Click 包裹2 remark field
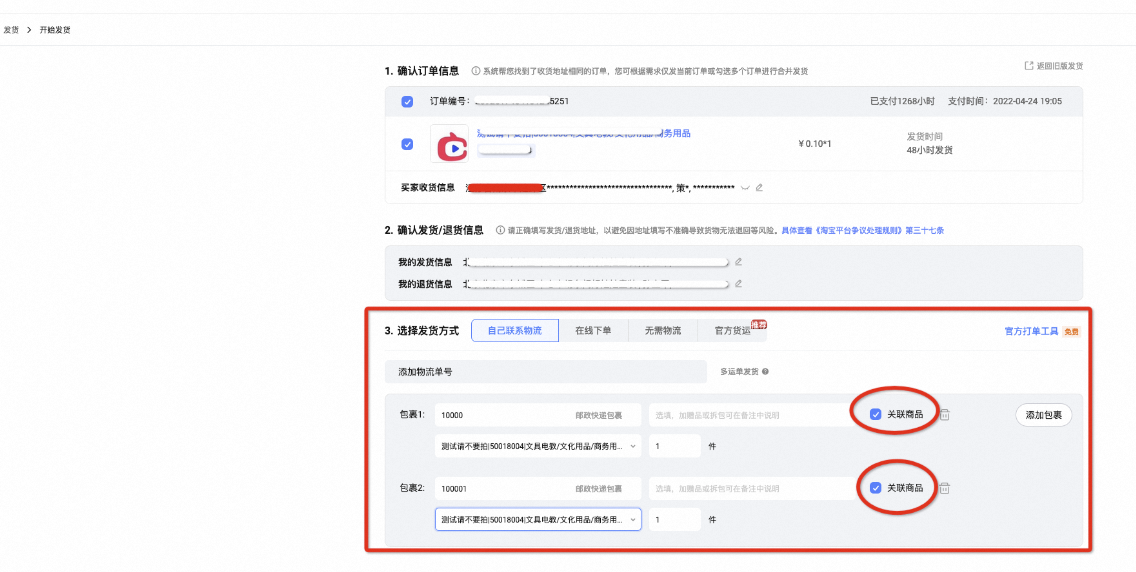1136x572 pixels. (751, 488)
